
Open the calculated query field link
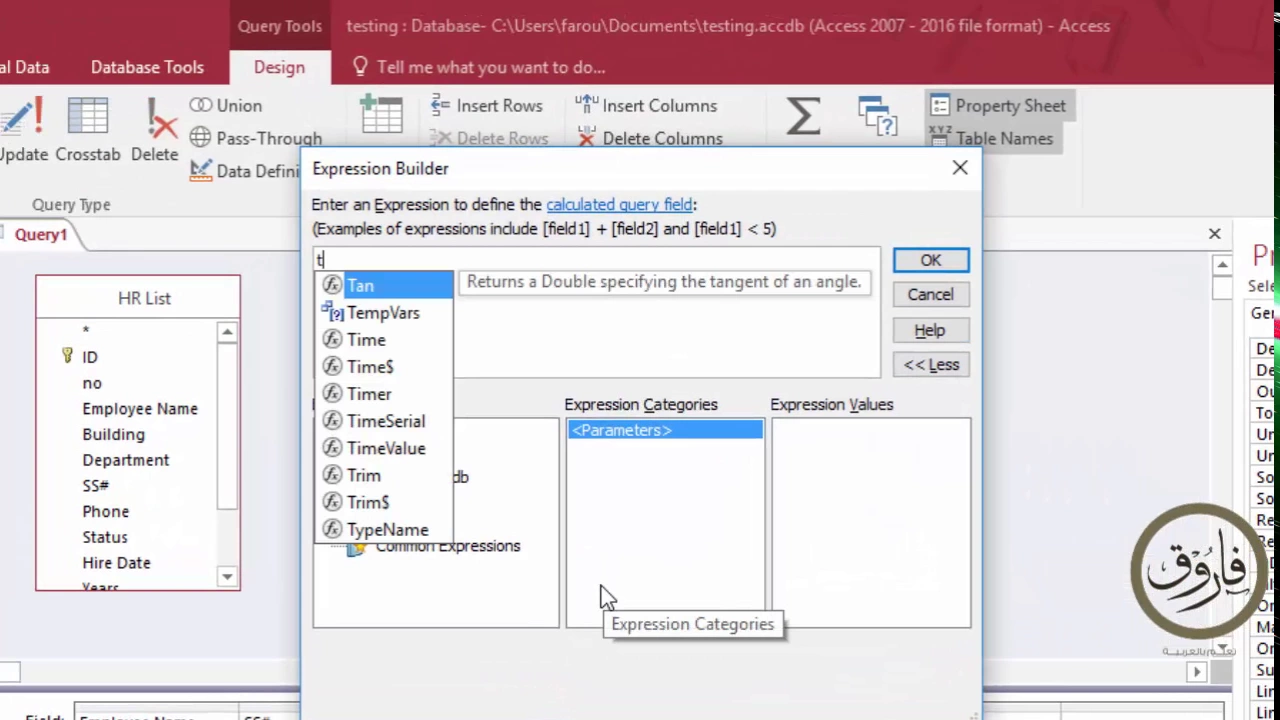click(619, 204)
